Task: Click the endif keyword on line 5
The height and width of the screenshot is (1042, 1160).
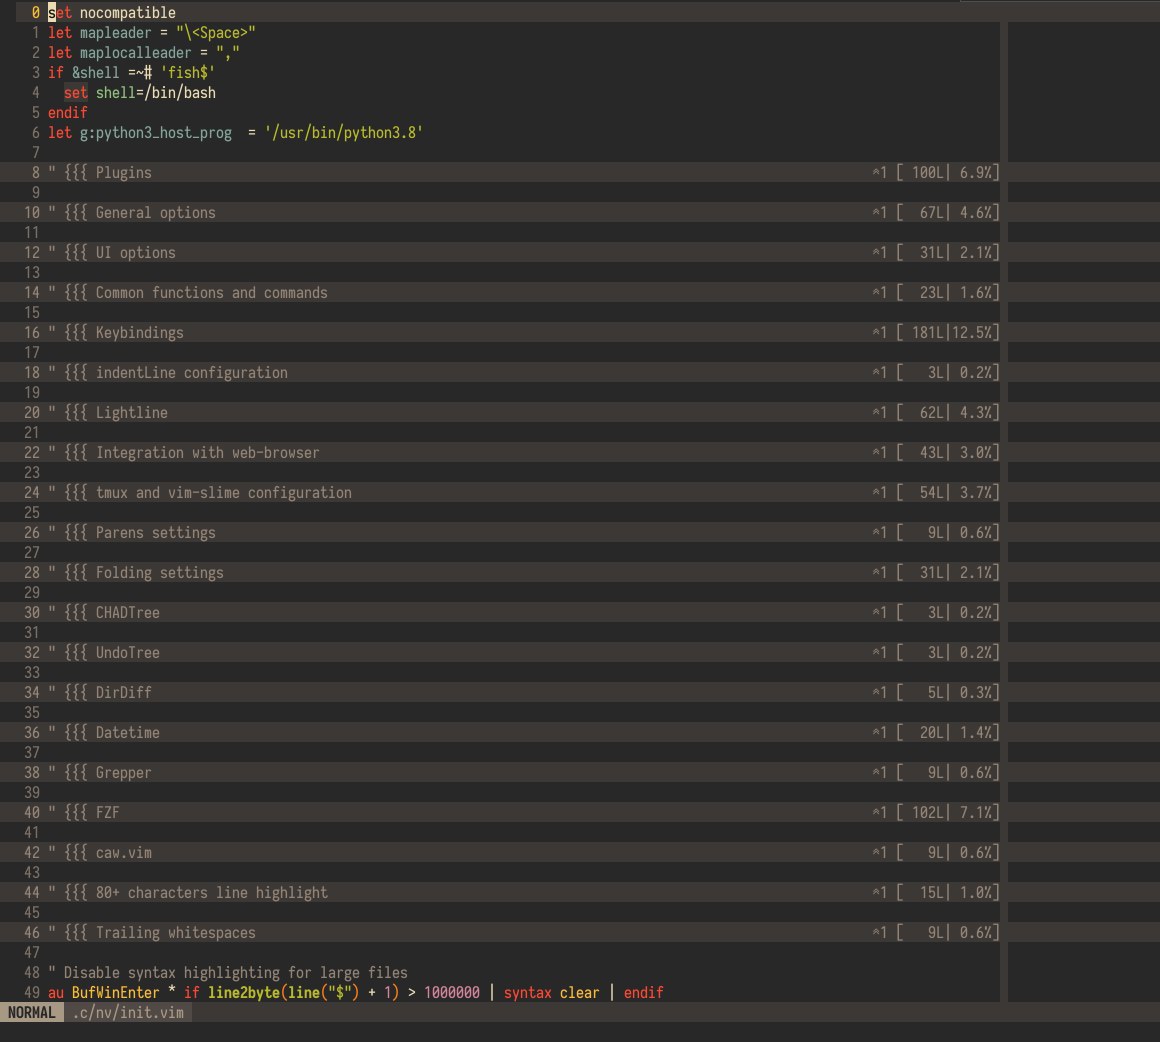Action: 67,112
